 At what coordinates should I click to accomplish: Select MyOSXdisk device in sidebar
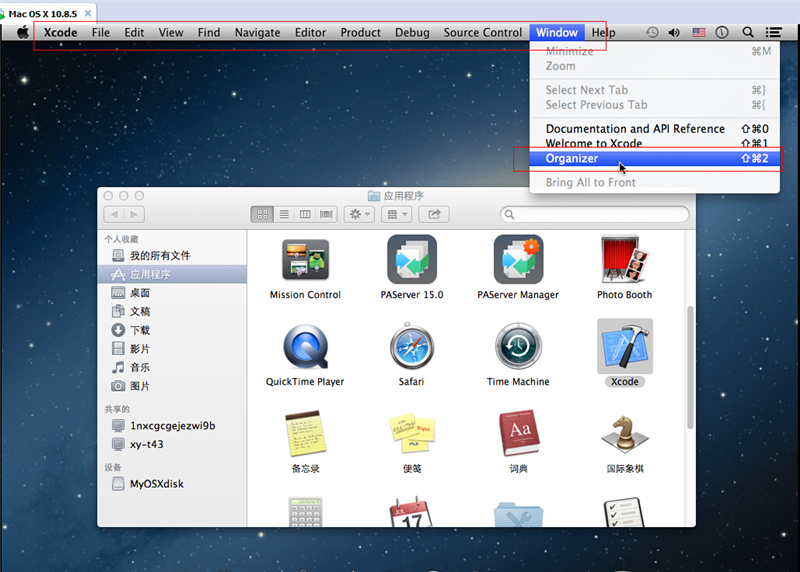pos(172,484)
